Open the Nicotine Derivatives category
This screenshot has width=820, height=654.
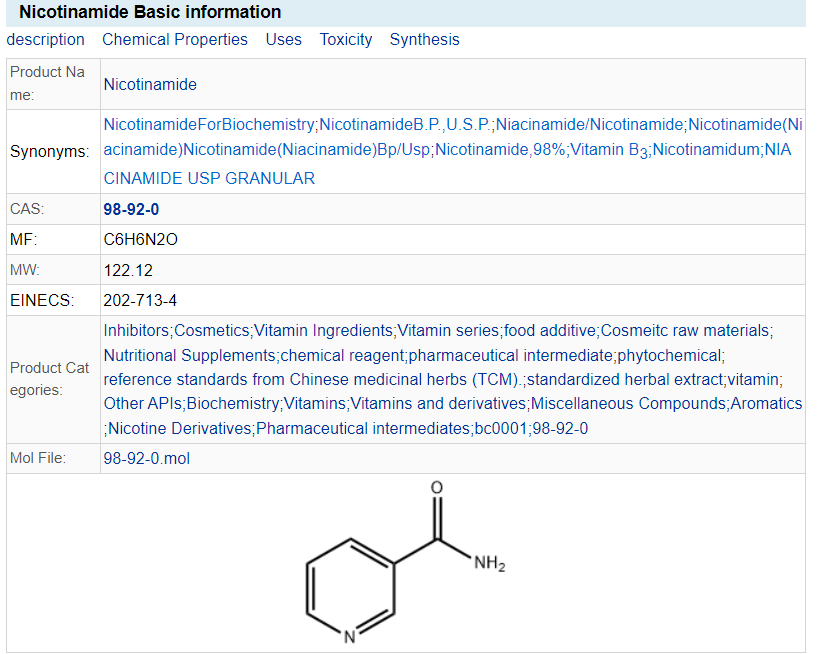coord(180,429)
